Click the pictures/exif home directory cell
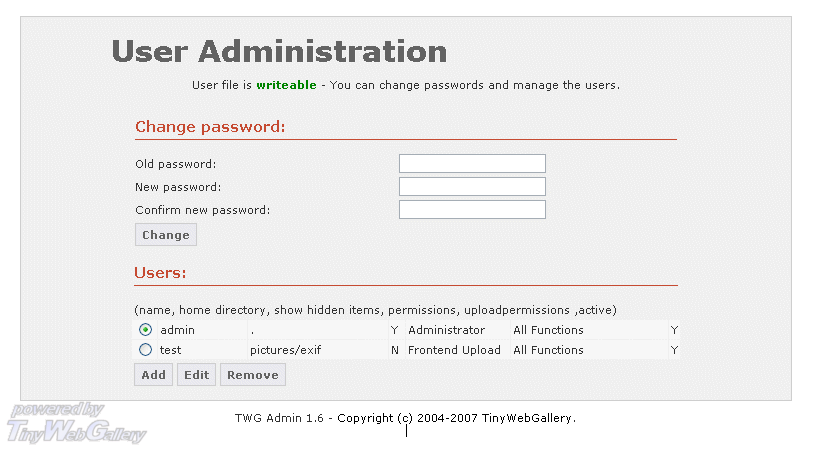 (285, 350)
